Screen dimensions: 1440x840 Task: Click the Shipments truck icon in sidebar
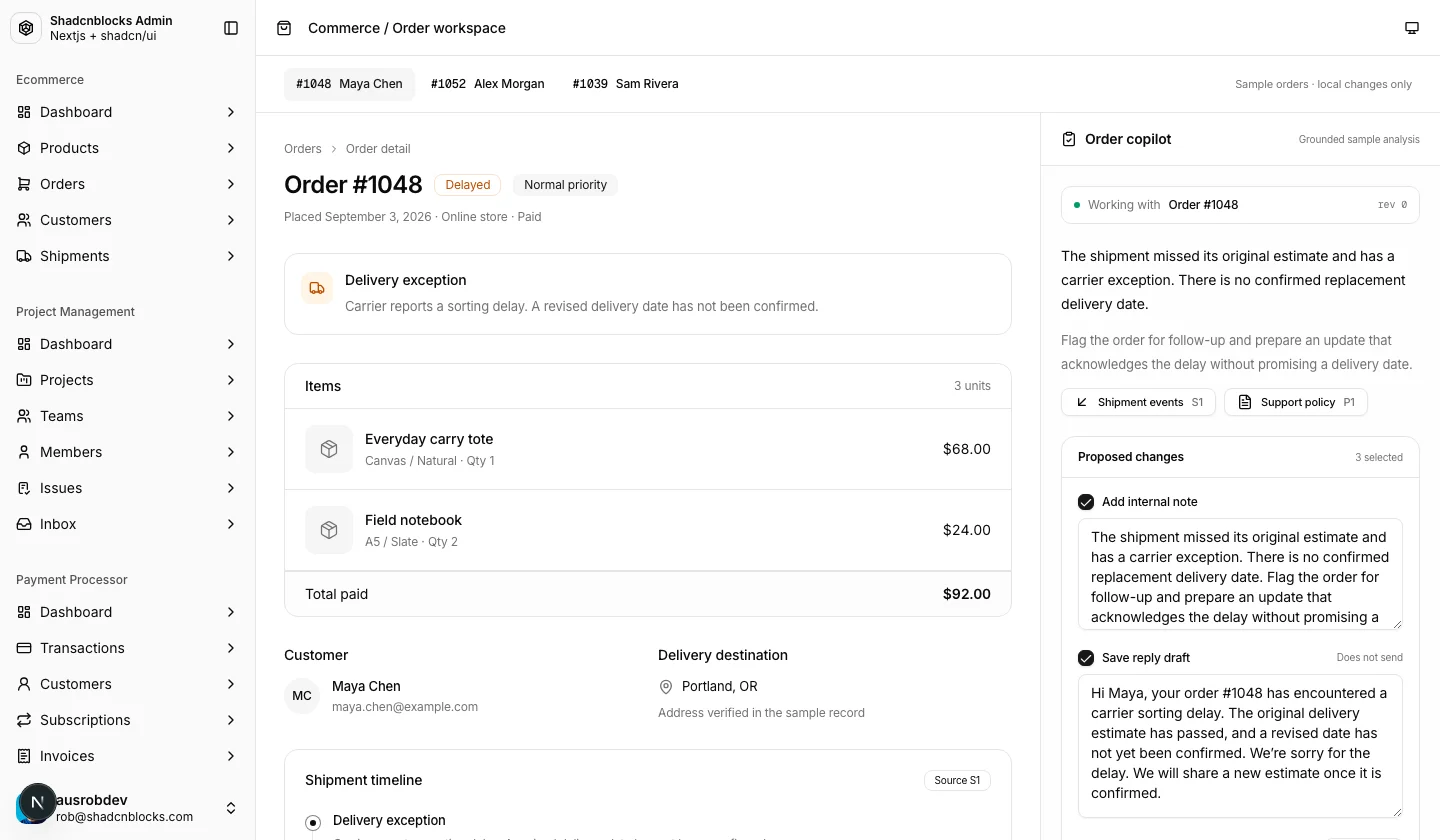pos(24,256)
